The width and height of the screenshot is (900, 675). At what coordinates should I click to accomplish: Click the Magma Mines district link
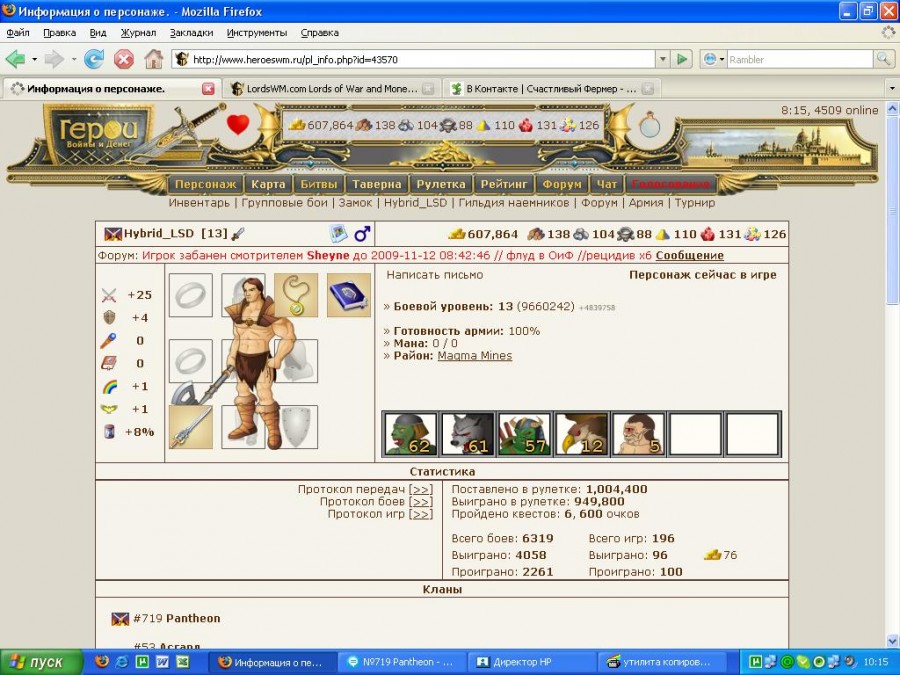pyautogui.click(x=475, y=356)
